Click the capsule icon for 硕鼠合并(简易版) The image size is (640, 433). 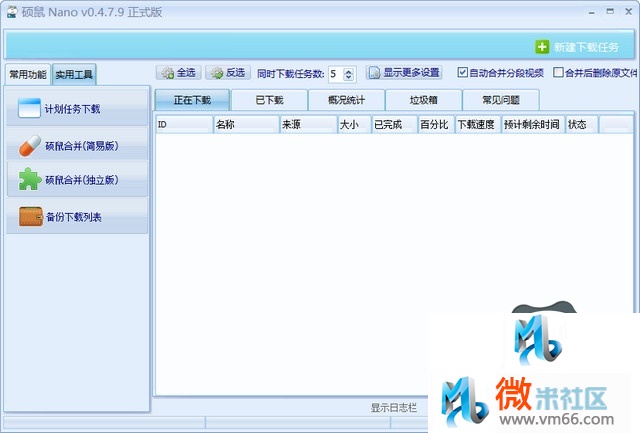point(29,146)
